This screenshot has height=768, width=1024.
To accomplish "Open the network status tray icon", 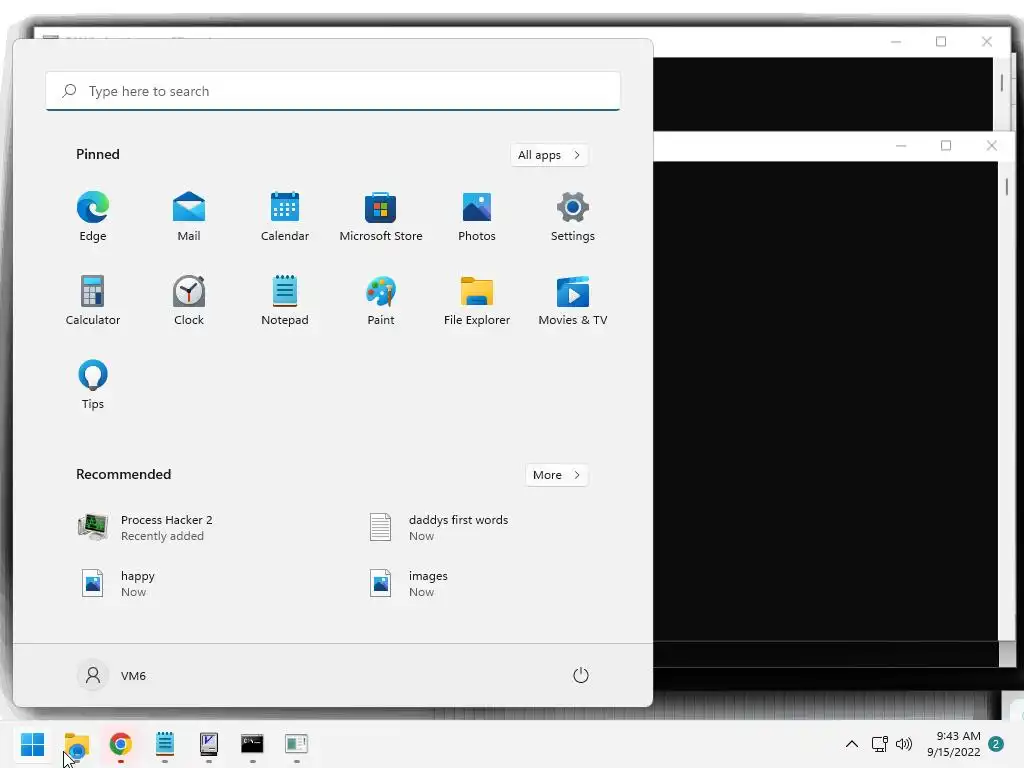I will point(879,744).
